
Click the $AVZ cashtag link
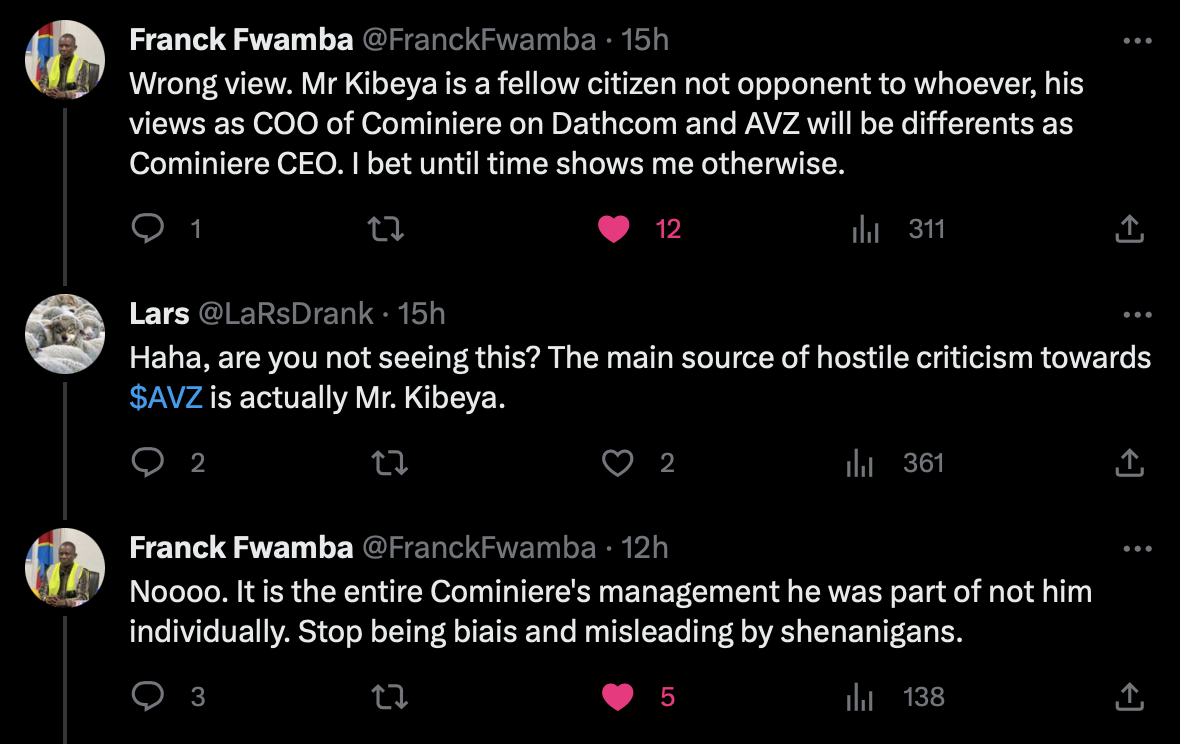(x=166, y=397)
